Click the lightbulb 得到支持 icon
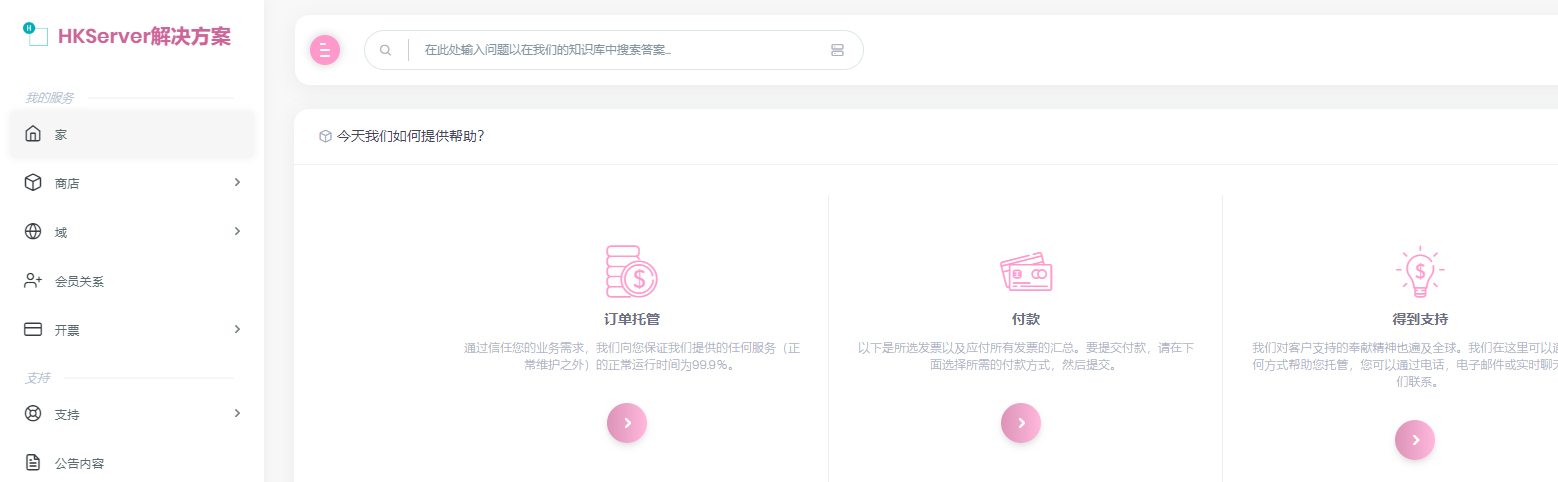This screenshot has width=1558, height=482. [x=1419, y=271]
